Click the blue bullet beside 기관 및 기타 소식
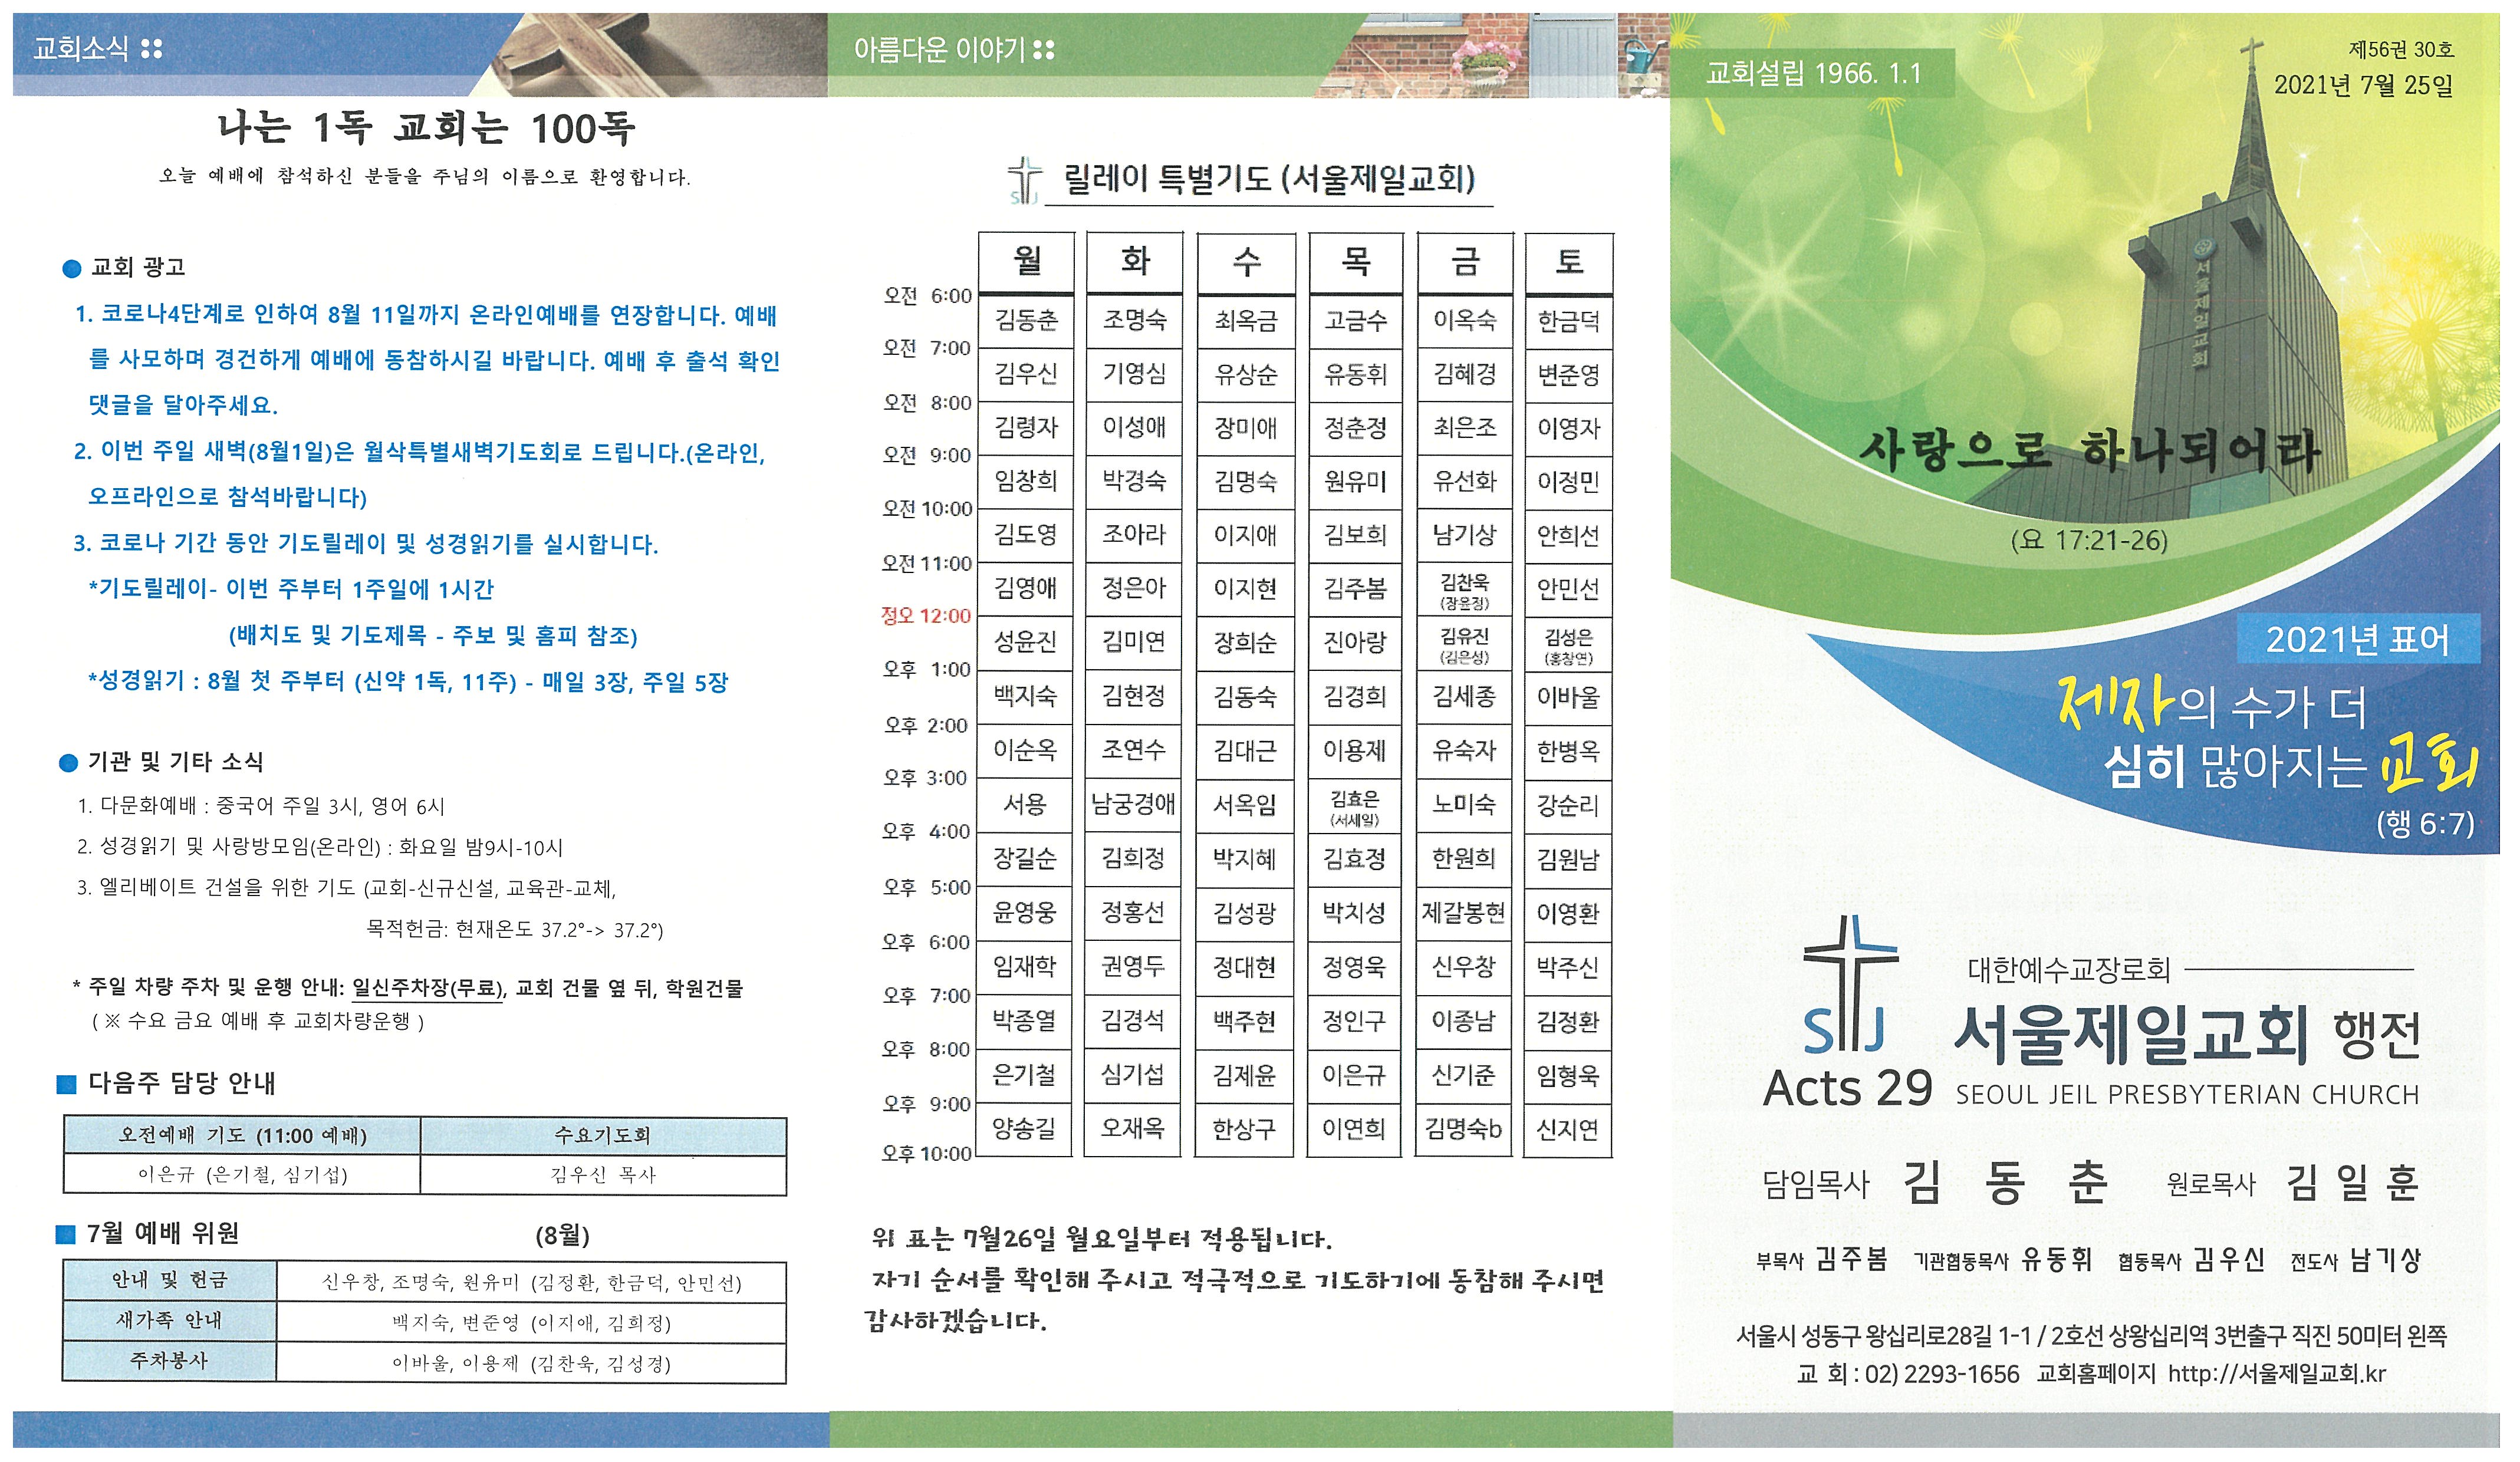 point(68,763)
